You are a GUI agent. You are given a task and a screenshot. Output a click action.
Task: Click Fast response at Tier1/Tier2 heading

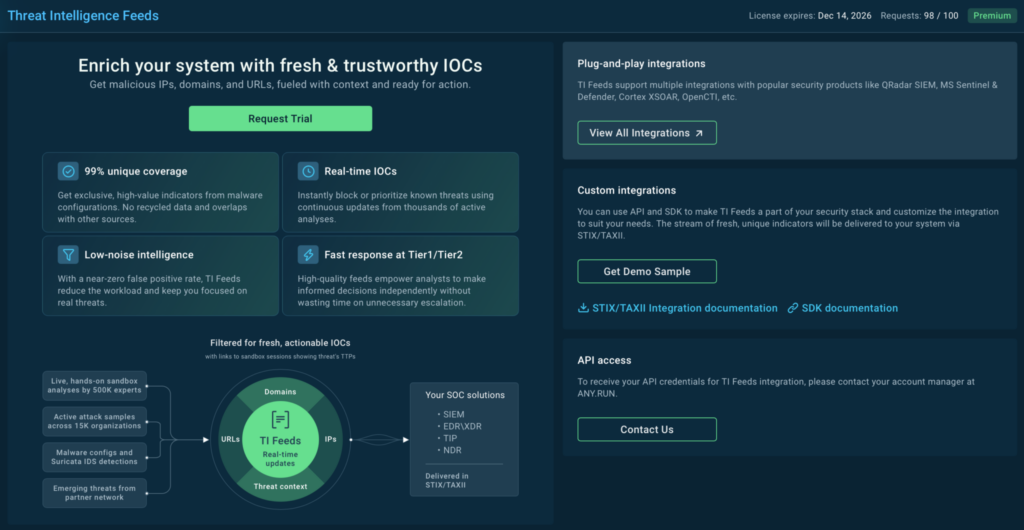tap(395, 255)
